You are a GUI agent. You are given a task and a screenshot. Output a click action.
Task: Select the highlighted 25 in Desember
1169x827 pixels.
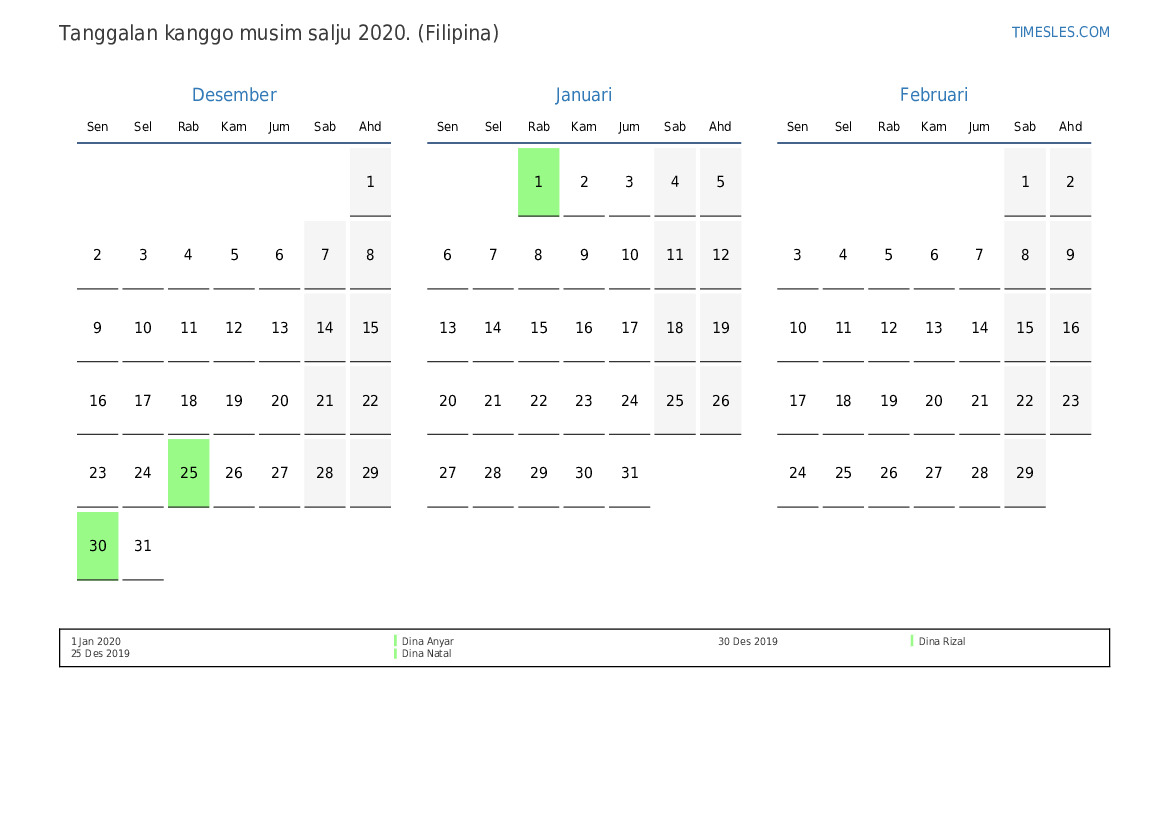click(x=189, y=473)
